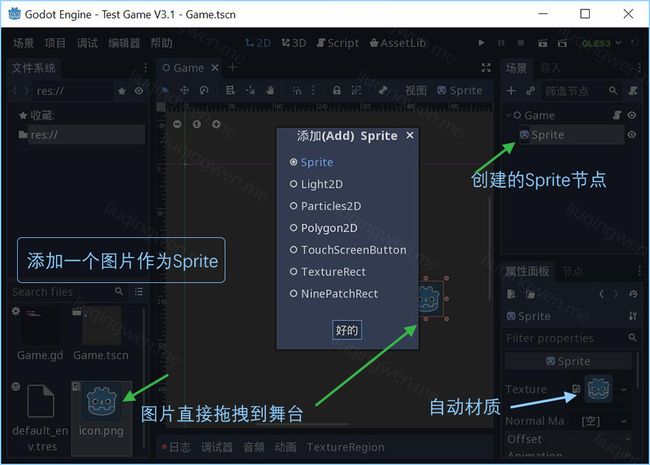Click the Texture icon preview thumbnail
650x465 pixels.
click(598, 389)
